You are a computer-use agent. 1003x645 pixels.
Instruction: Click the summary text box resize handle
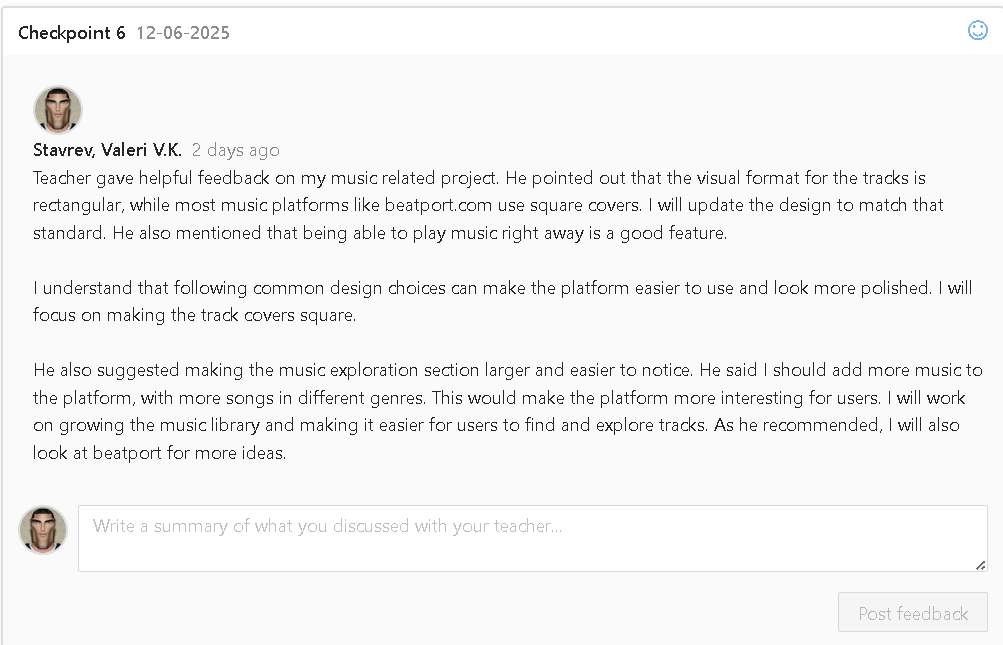[980, 565]
